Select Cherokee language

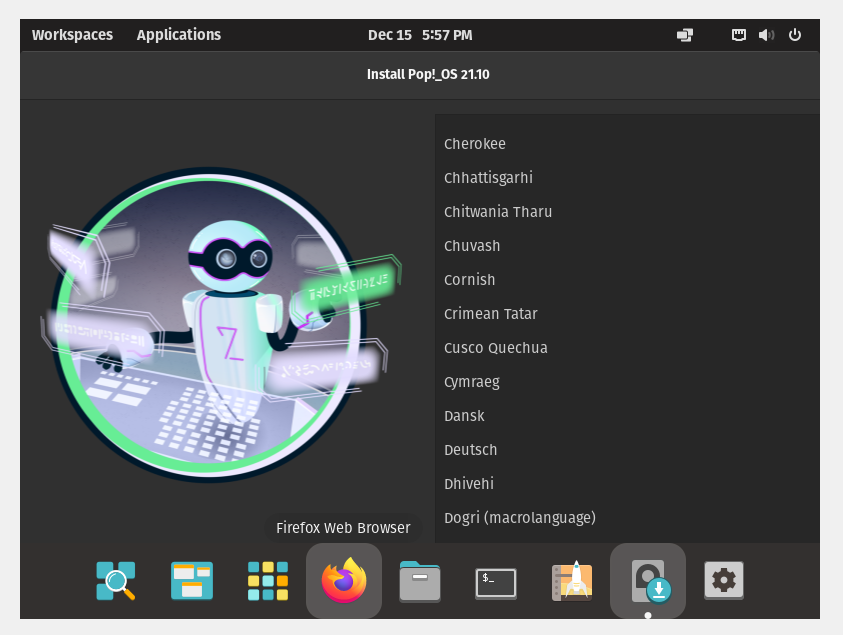click(627, 144)
